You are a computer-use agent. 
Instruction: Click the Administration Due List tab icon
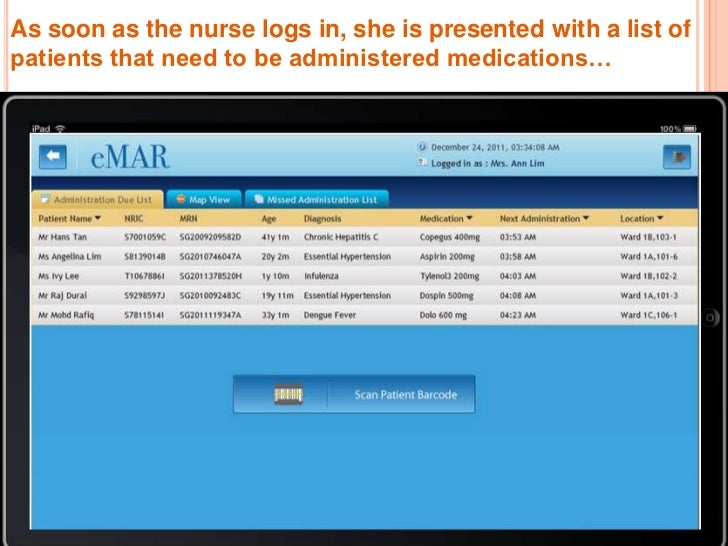45,199
